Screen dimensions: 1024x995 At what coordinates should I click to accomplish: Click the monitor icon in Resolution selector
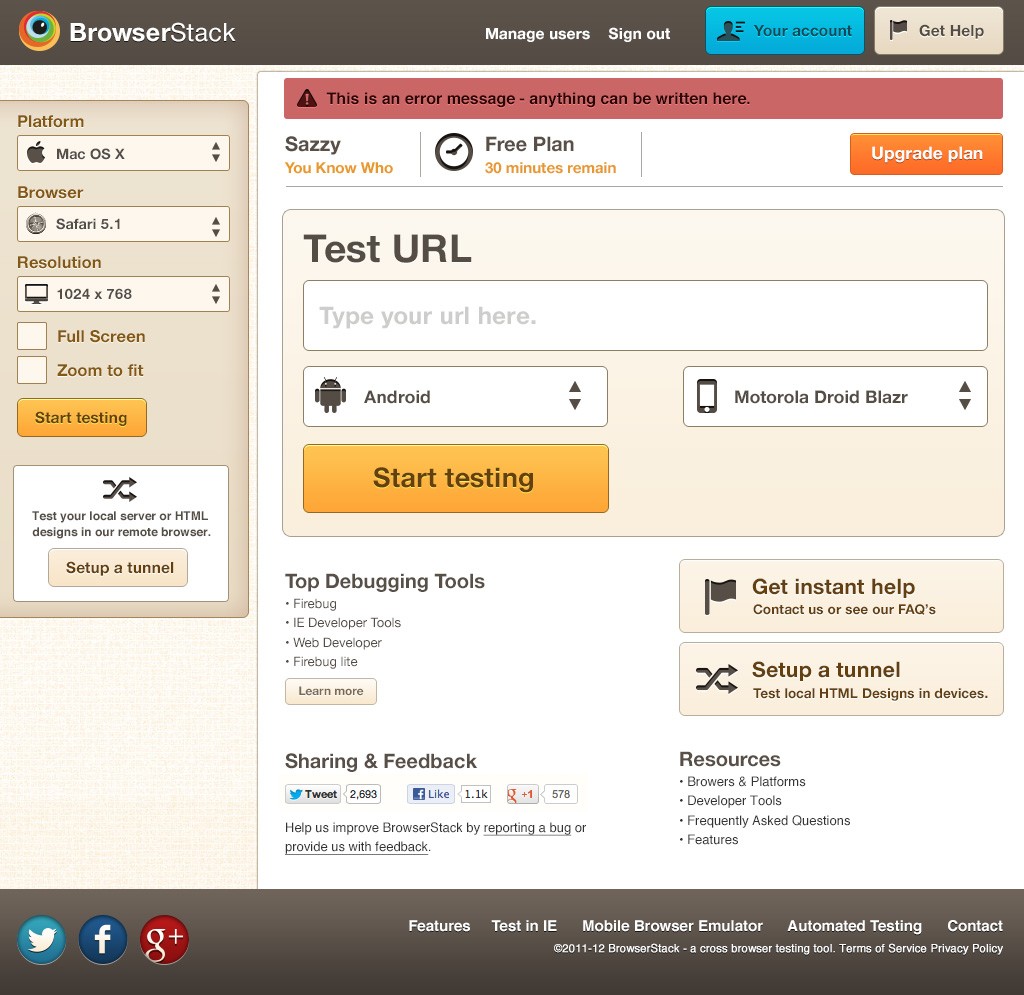(x=37, y=294)
